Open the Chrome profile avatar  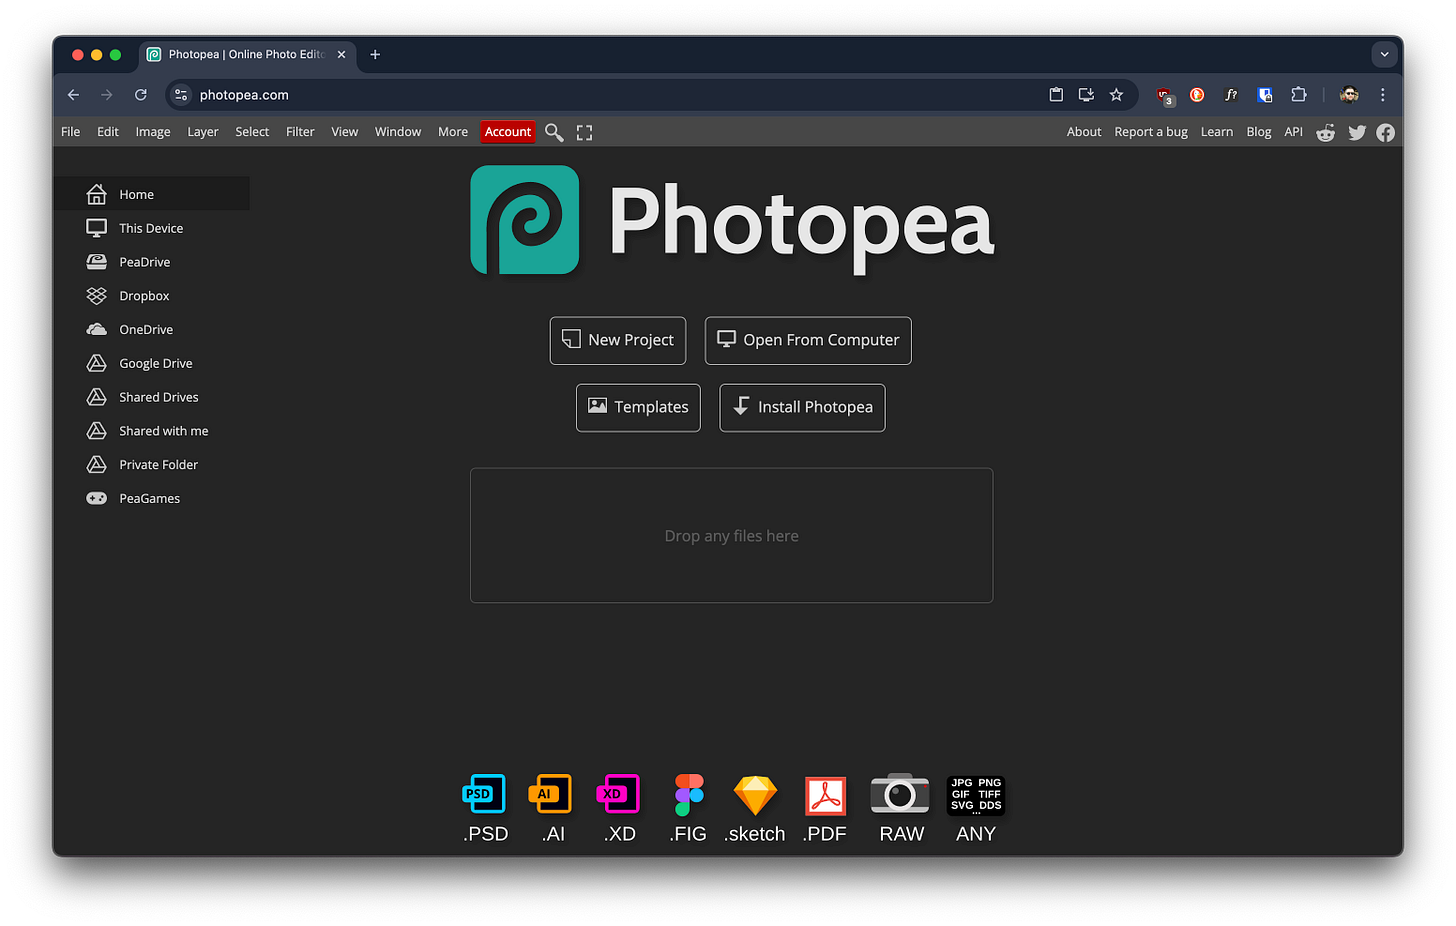pyautogui.click(x=1349, y=95)
